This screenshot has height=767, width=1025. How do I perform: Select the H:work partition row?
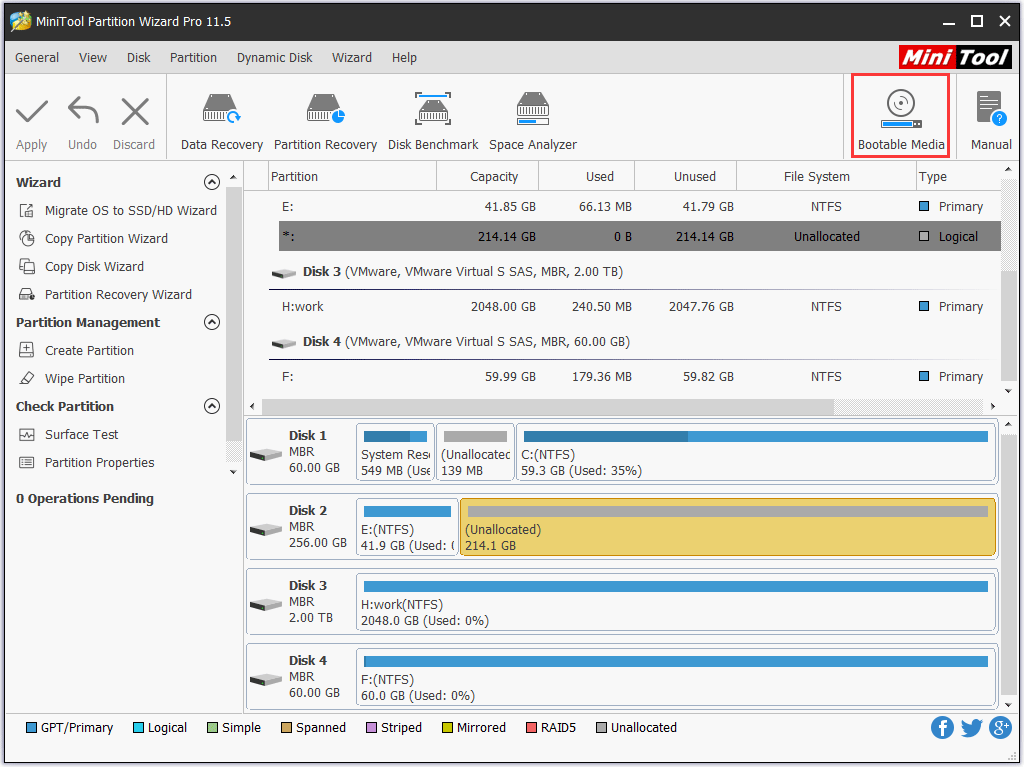(639, 307)
